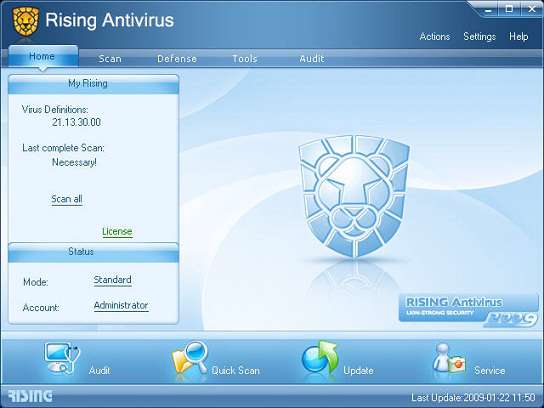Open the Help menu
This screenshot has height=408, width=544.
[519, 36]
